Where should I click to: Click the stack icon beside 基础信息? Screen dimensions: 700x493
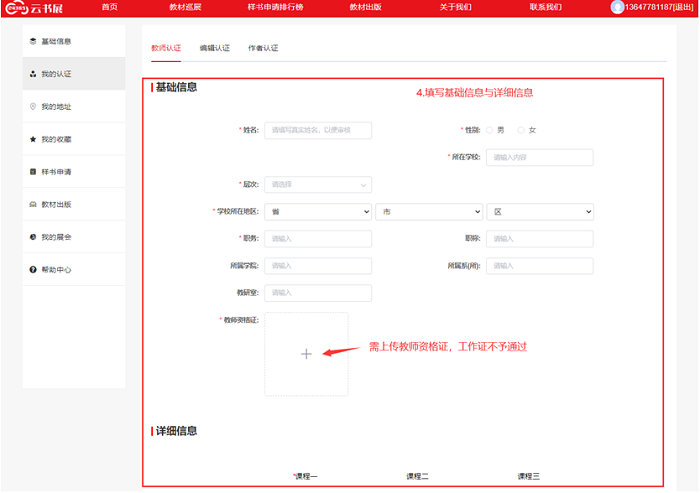[33, 41]
